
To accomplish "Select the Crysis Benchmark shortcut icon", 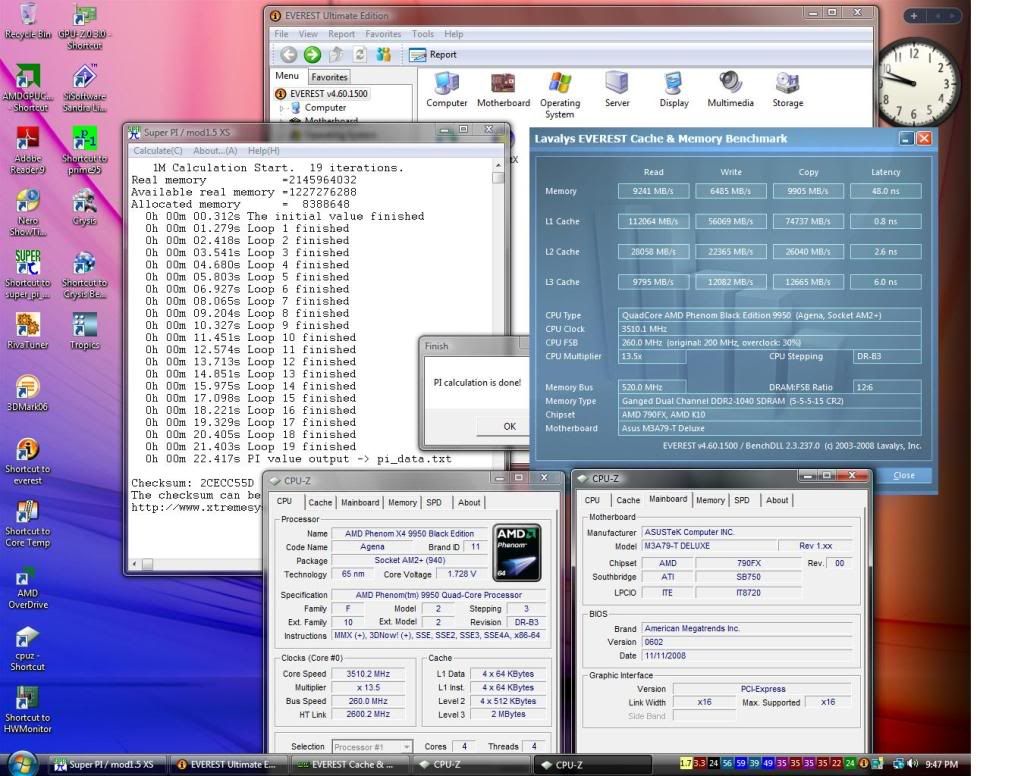I will (x=84, y=274).
